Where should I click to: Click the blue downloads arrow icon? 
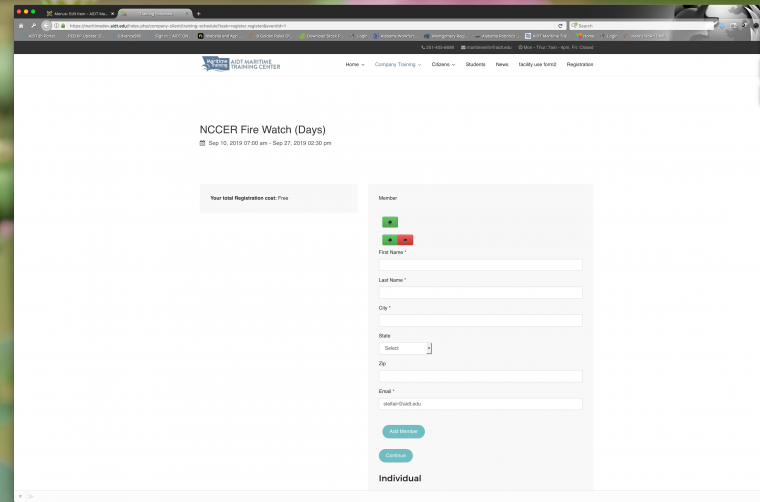tap(722, 26)
